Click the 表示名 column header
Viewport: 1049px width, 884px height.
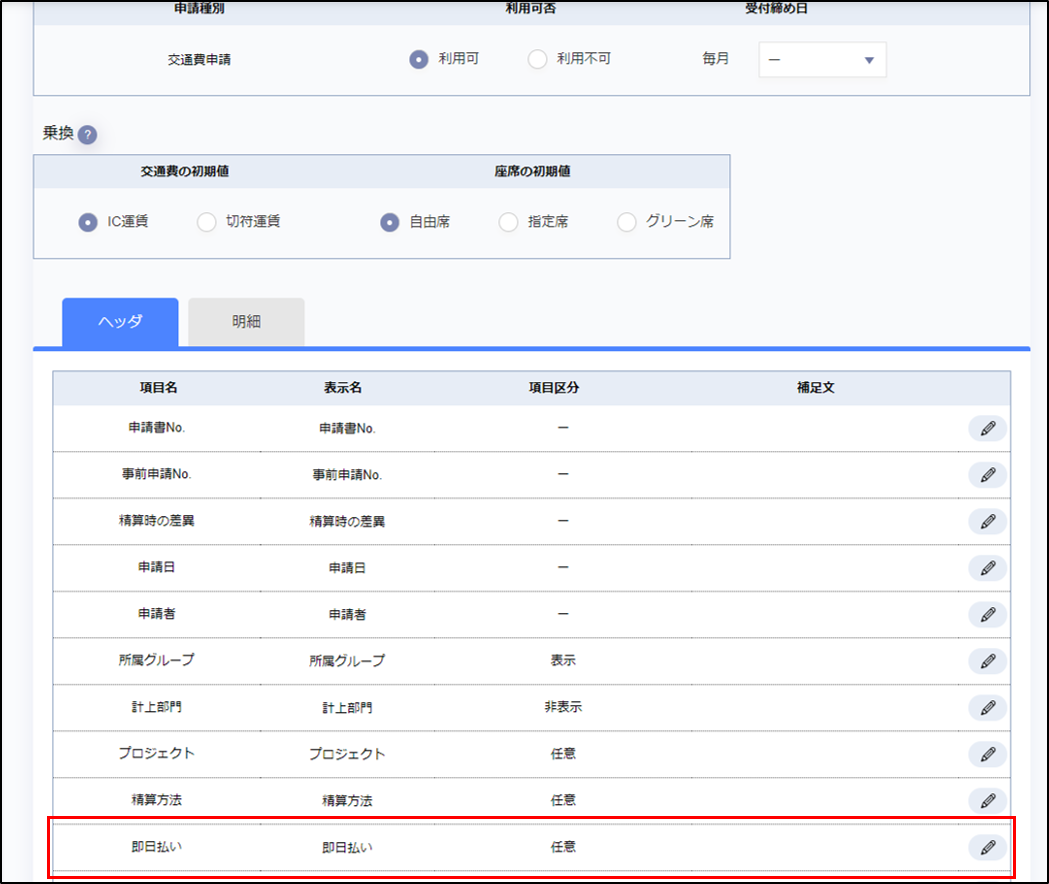click(343, 387)
